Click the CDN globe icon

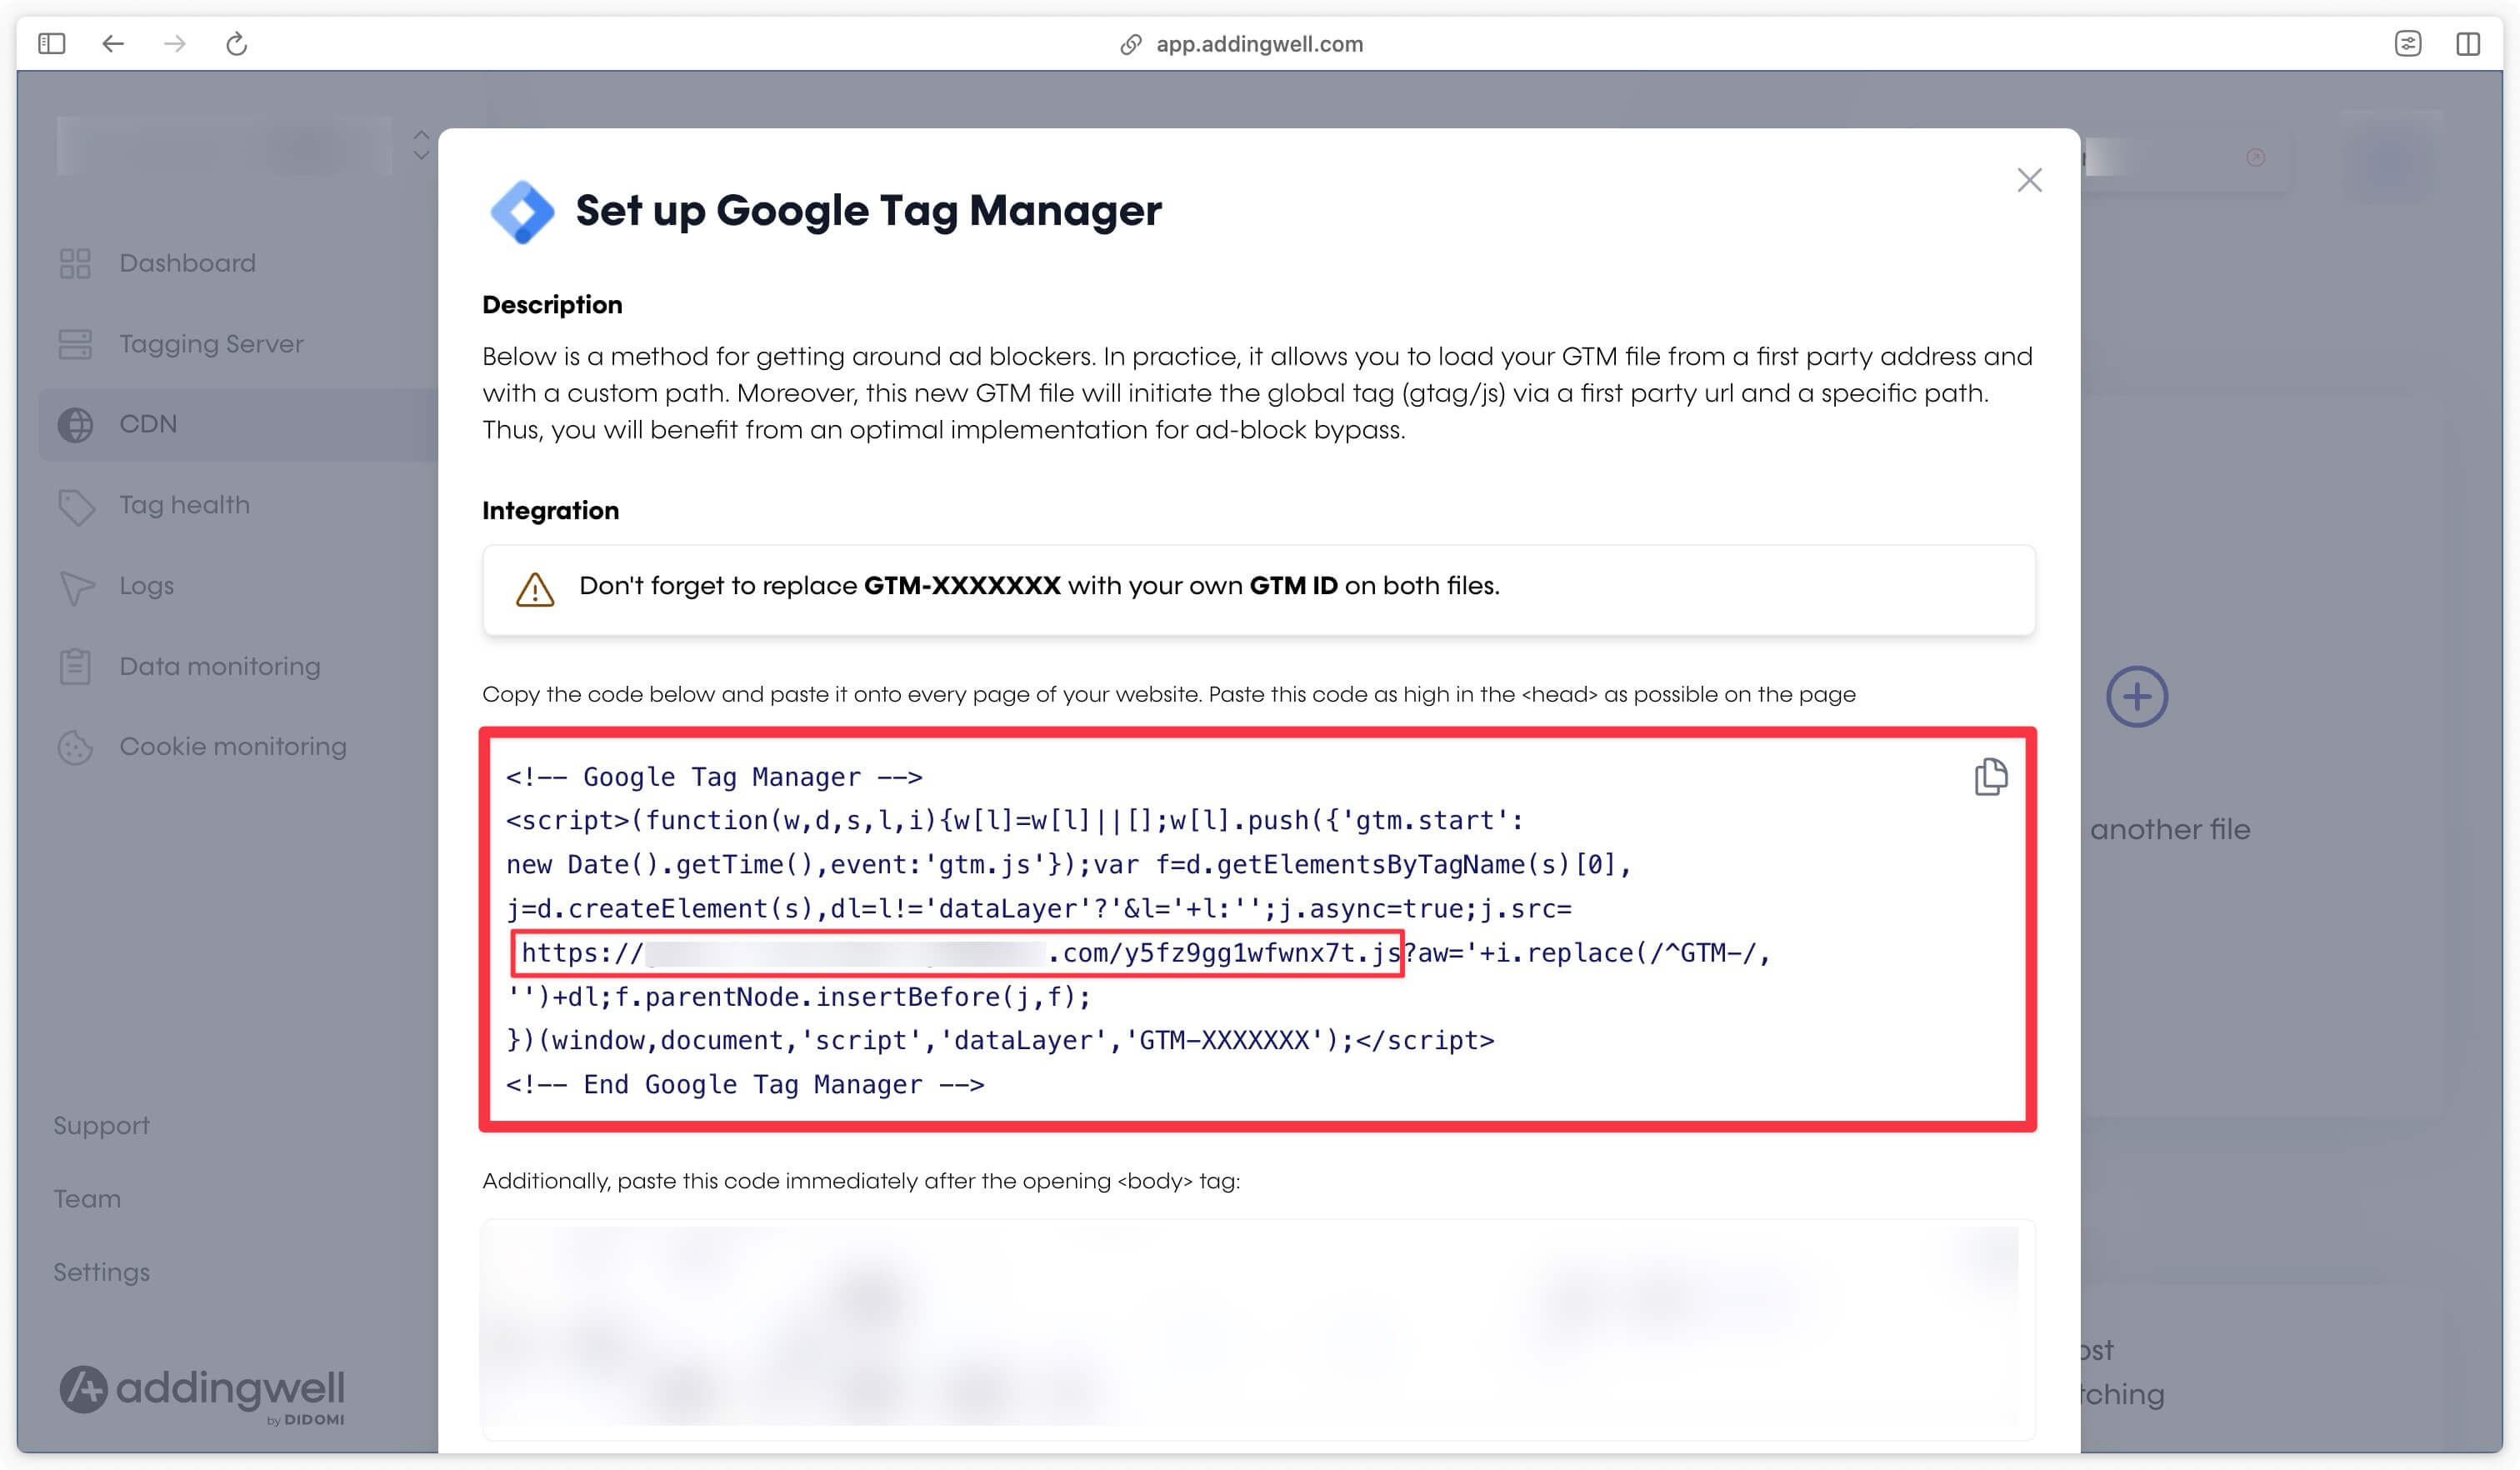pyautogui.click(x=75, y=425)
